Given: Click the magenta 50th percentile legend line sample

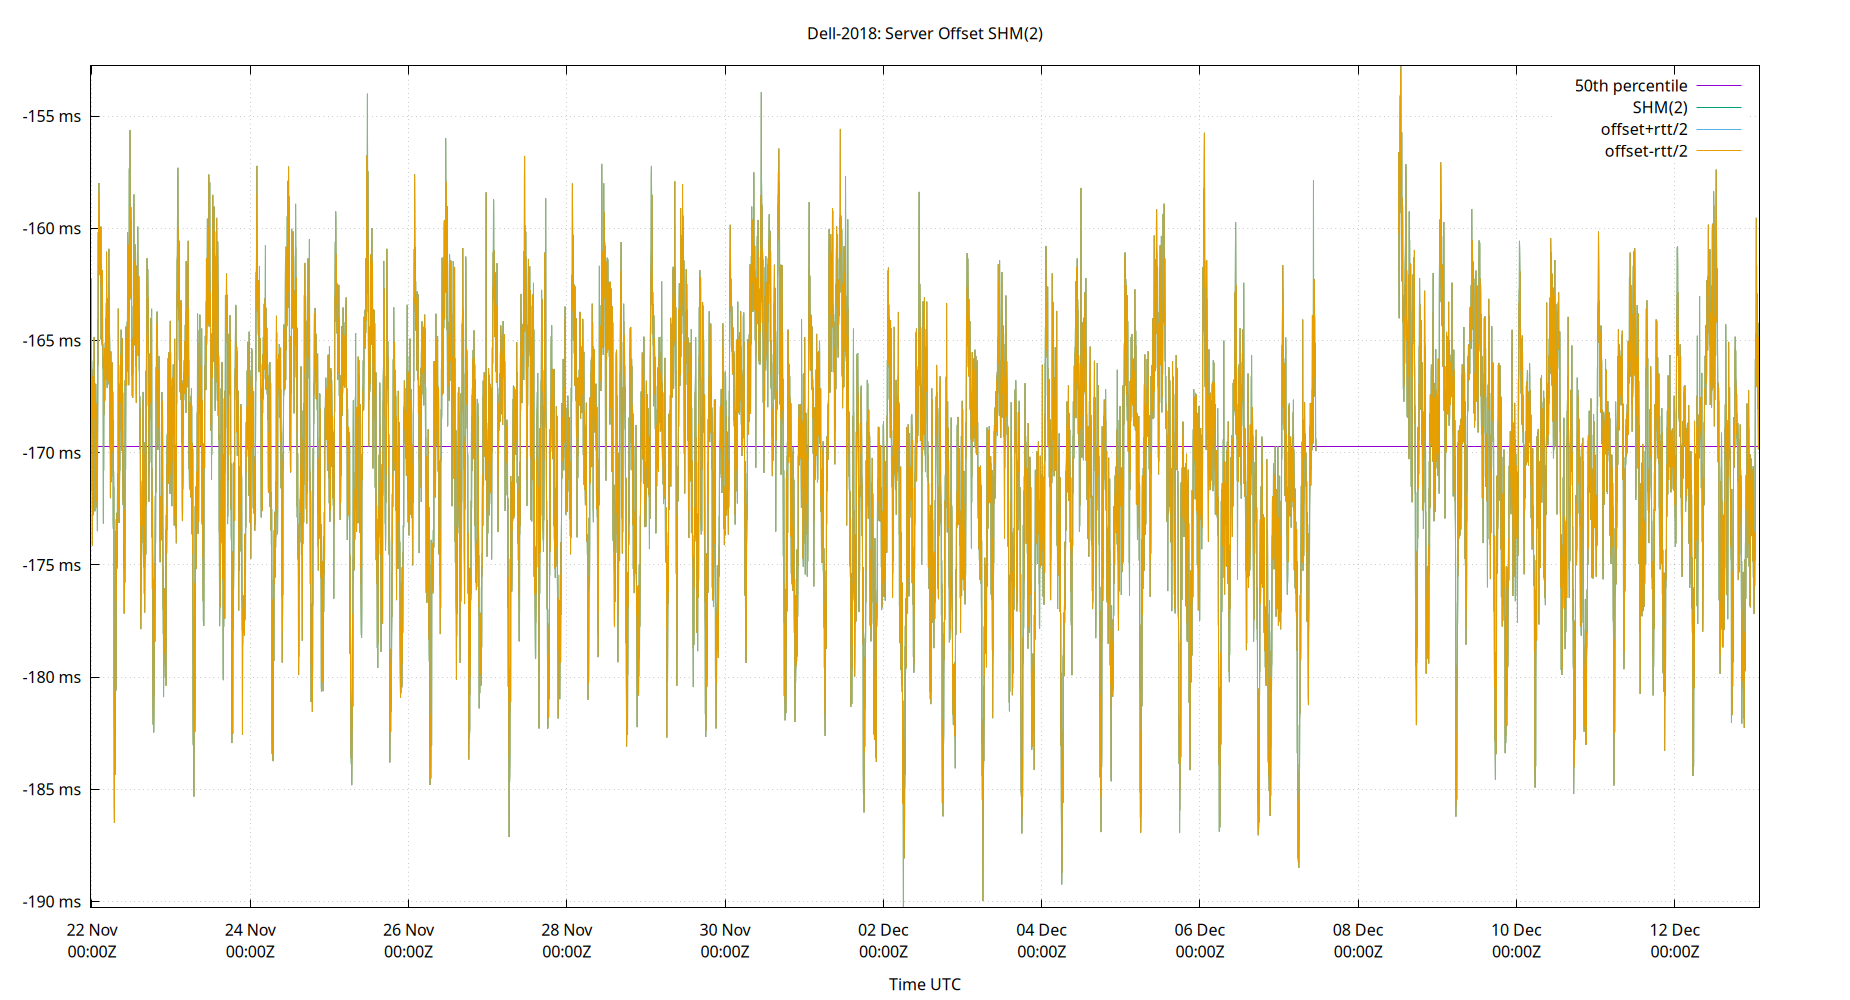Looking at the screenshot, I should click(1719, 85).
